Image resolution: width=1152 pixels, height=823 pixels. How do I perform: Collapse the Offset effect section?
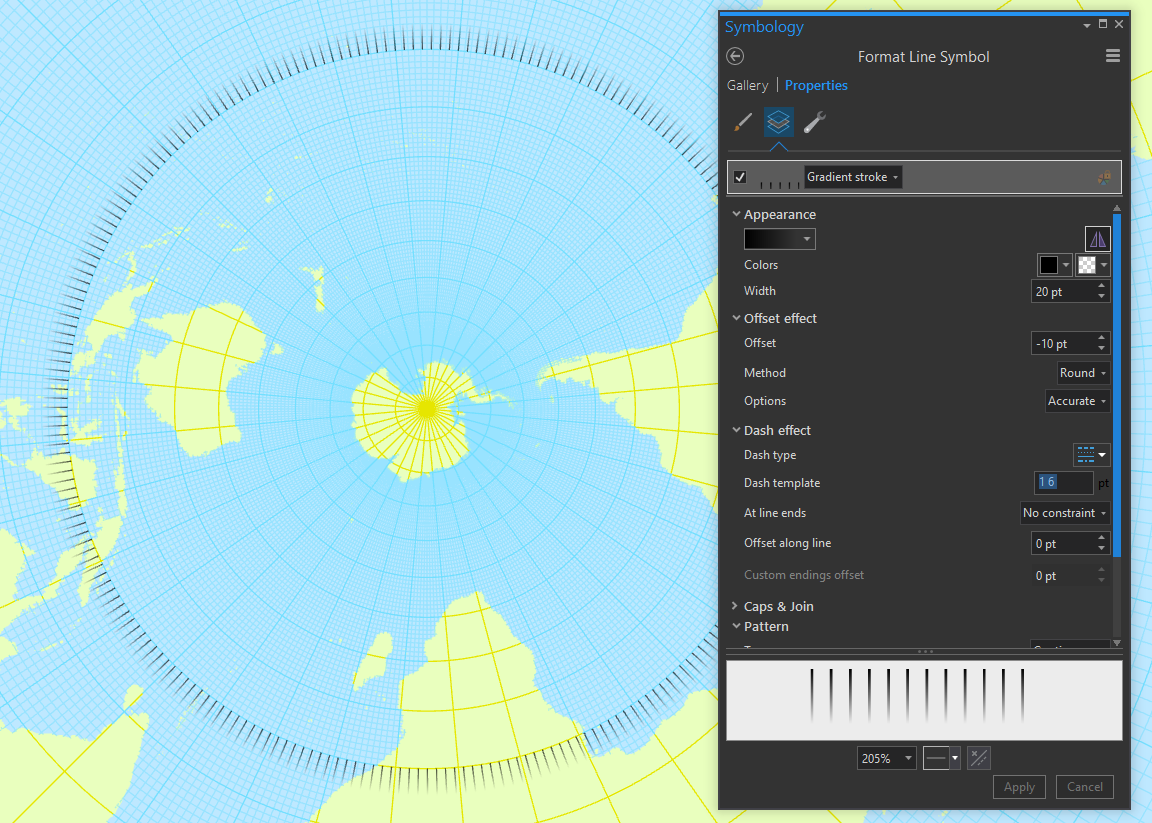pyautogui.click(x=736, y=318)
